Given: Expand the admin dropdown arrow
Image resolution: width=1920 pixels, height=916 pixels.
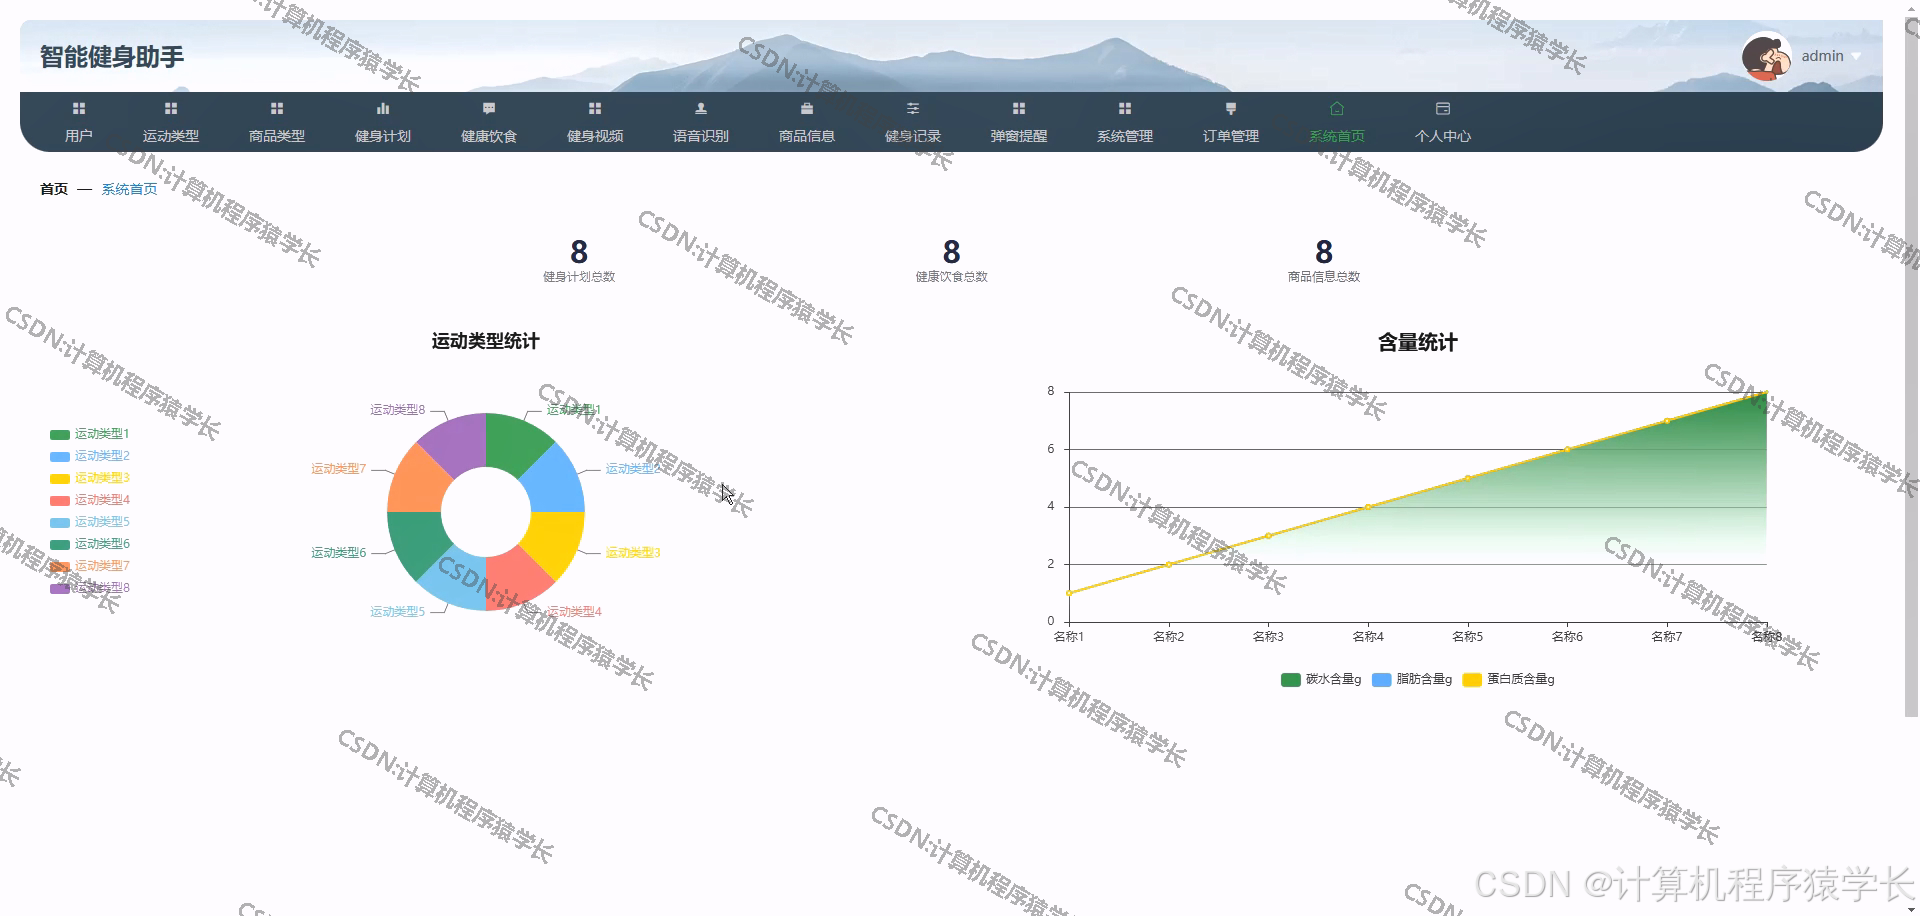Looking at the screenshot, I should click(x=1856, y=57).
